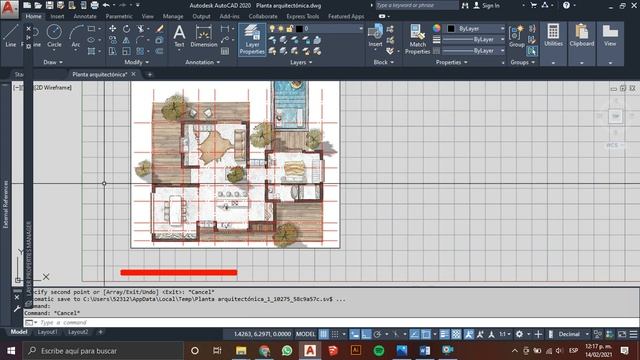This screenshot has width=640, height=360.
Task: Expand the Modify panel dropdown
Action: pos(137,62)
